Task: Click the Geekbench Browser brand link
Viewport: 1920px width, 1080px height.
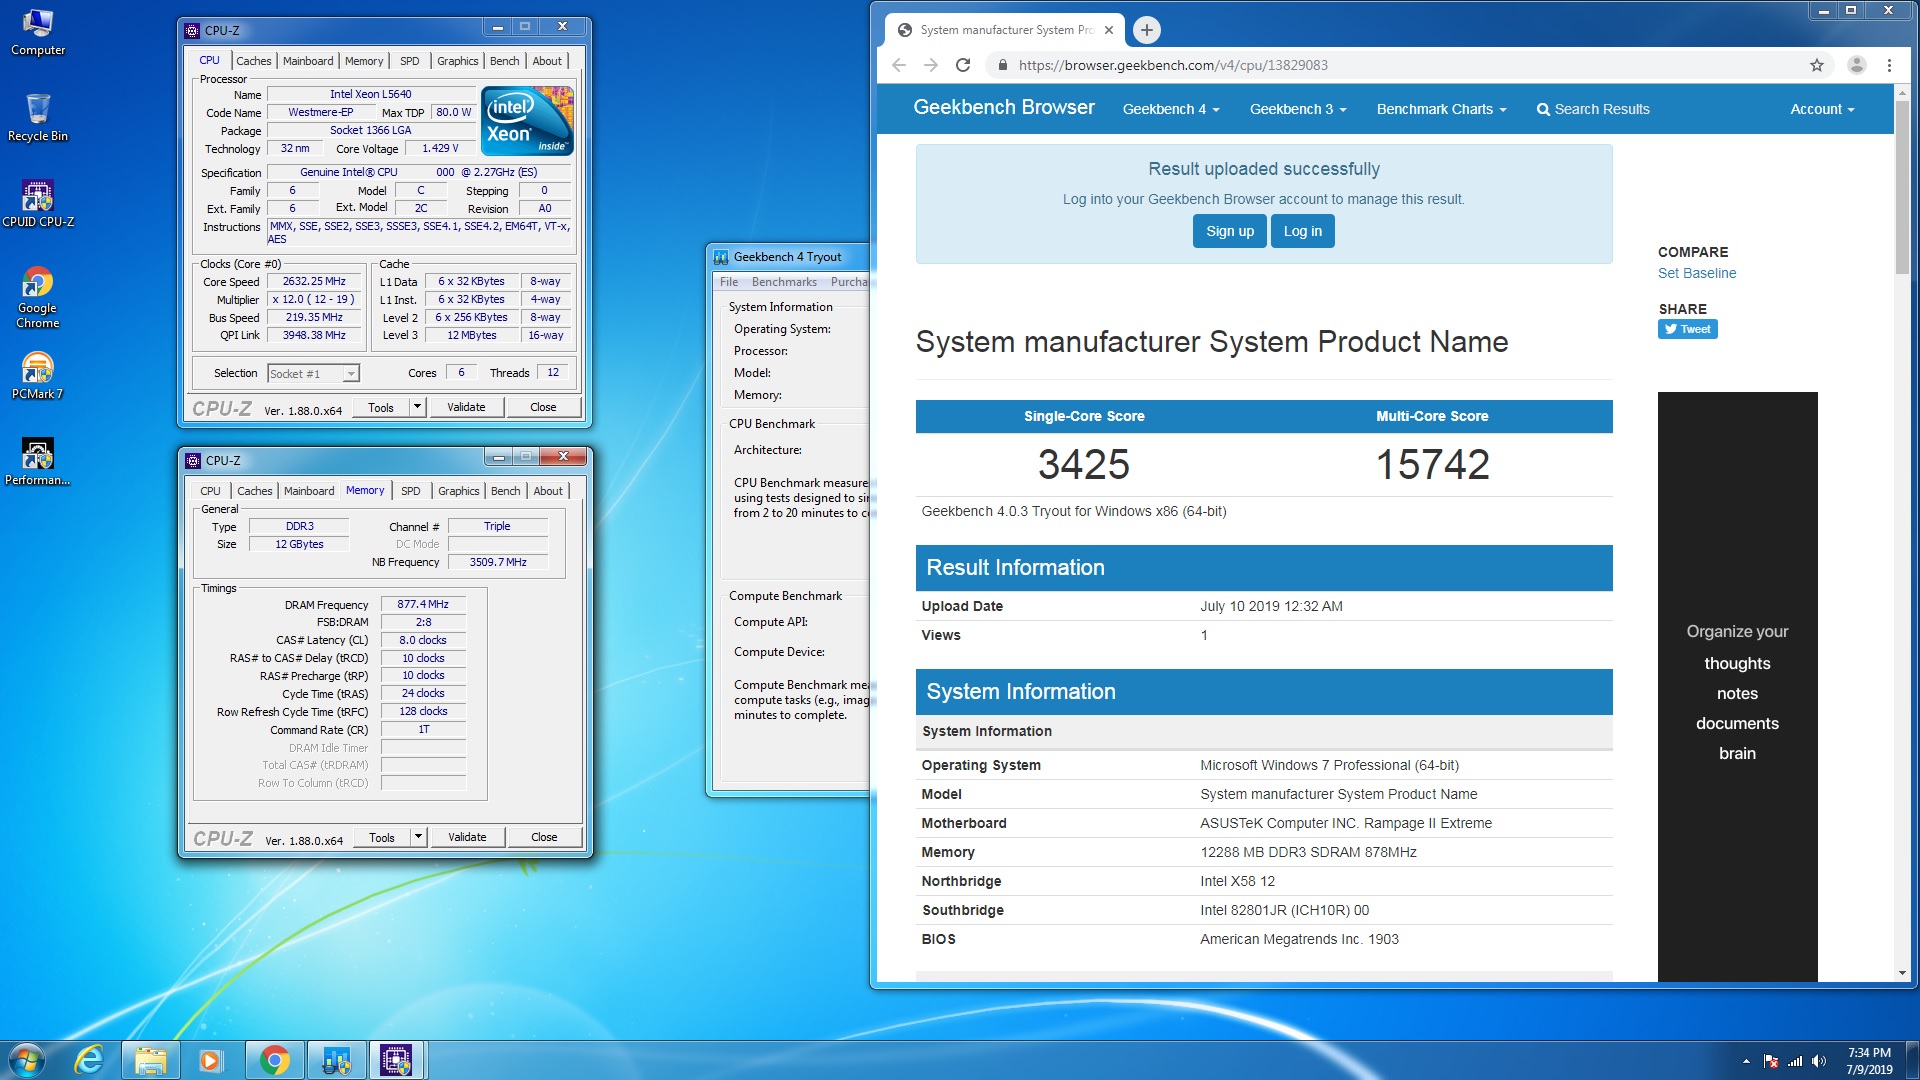Action: pyautogui.click(x=1004, y=107)
